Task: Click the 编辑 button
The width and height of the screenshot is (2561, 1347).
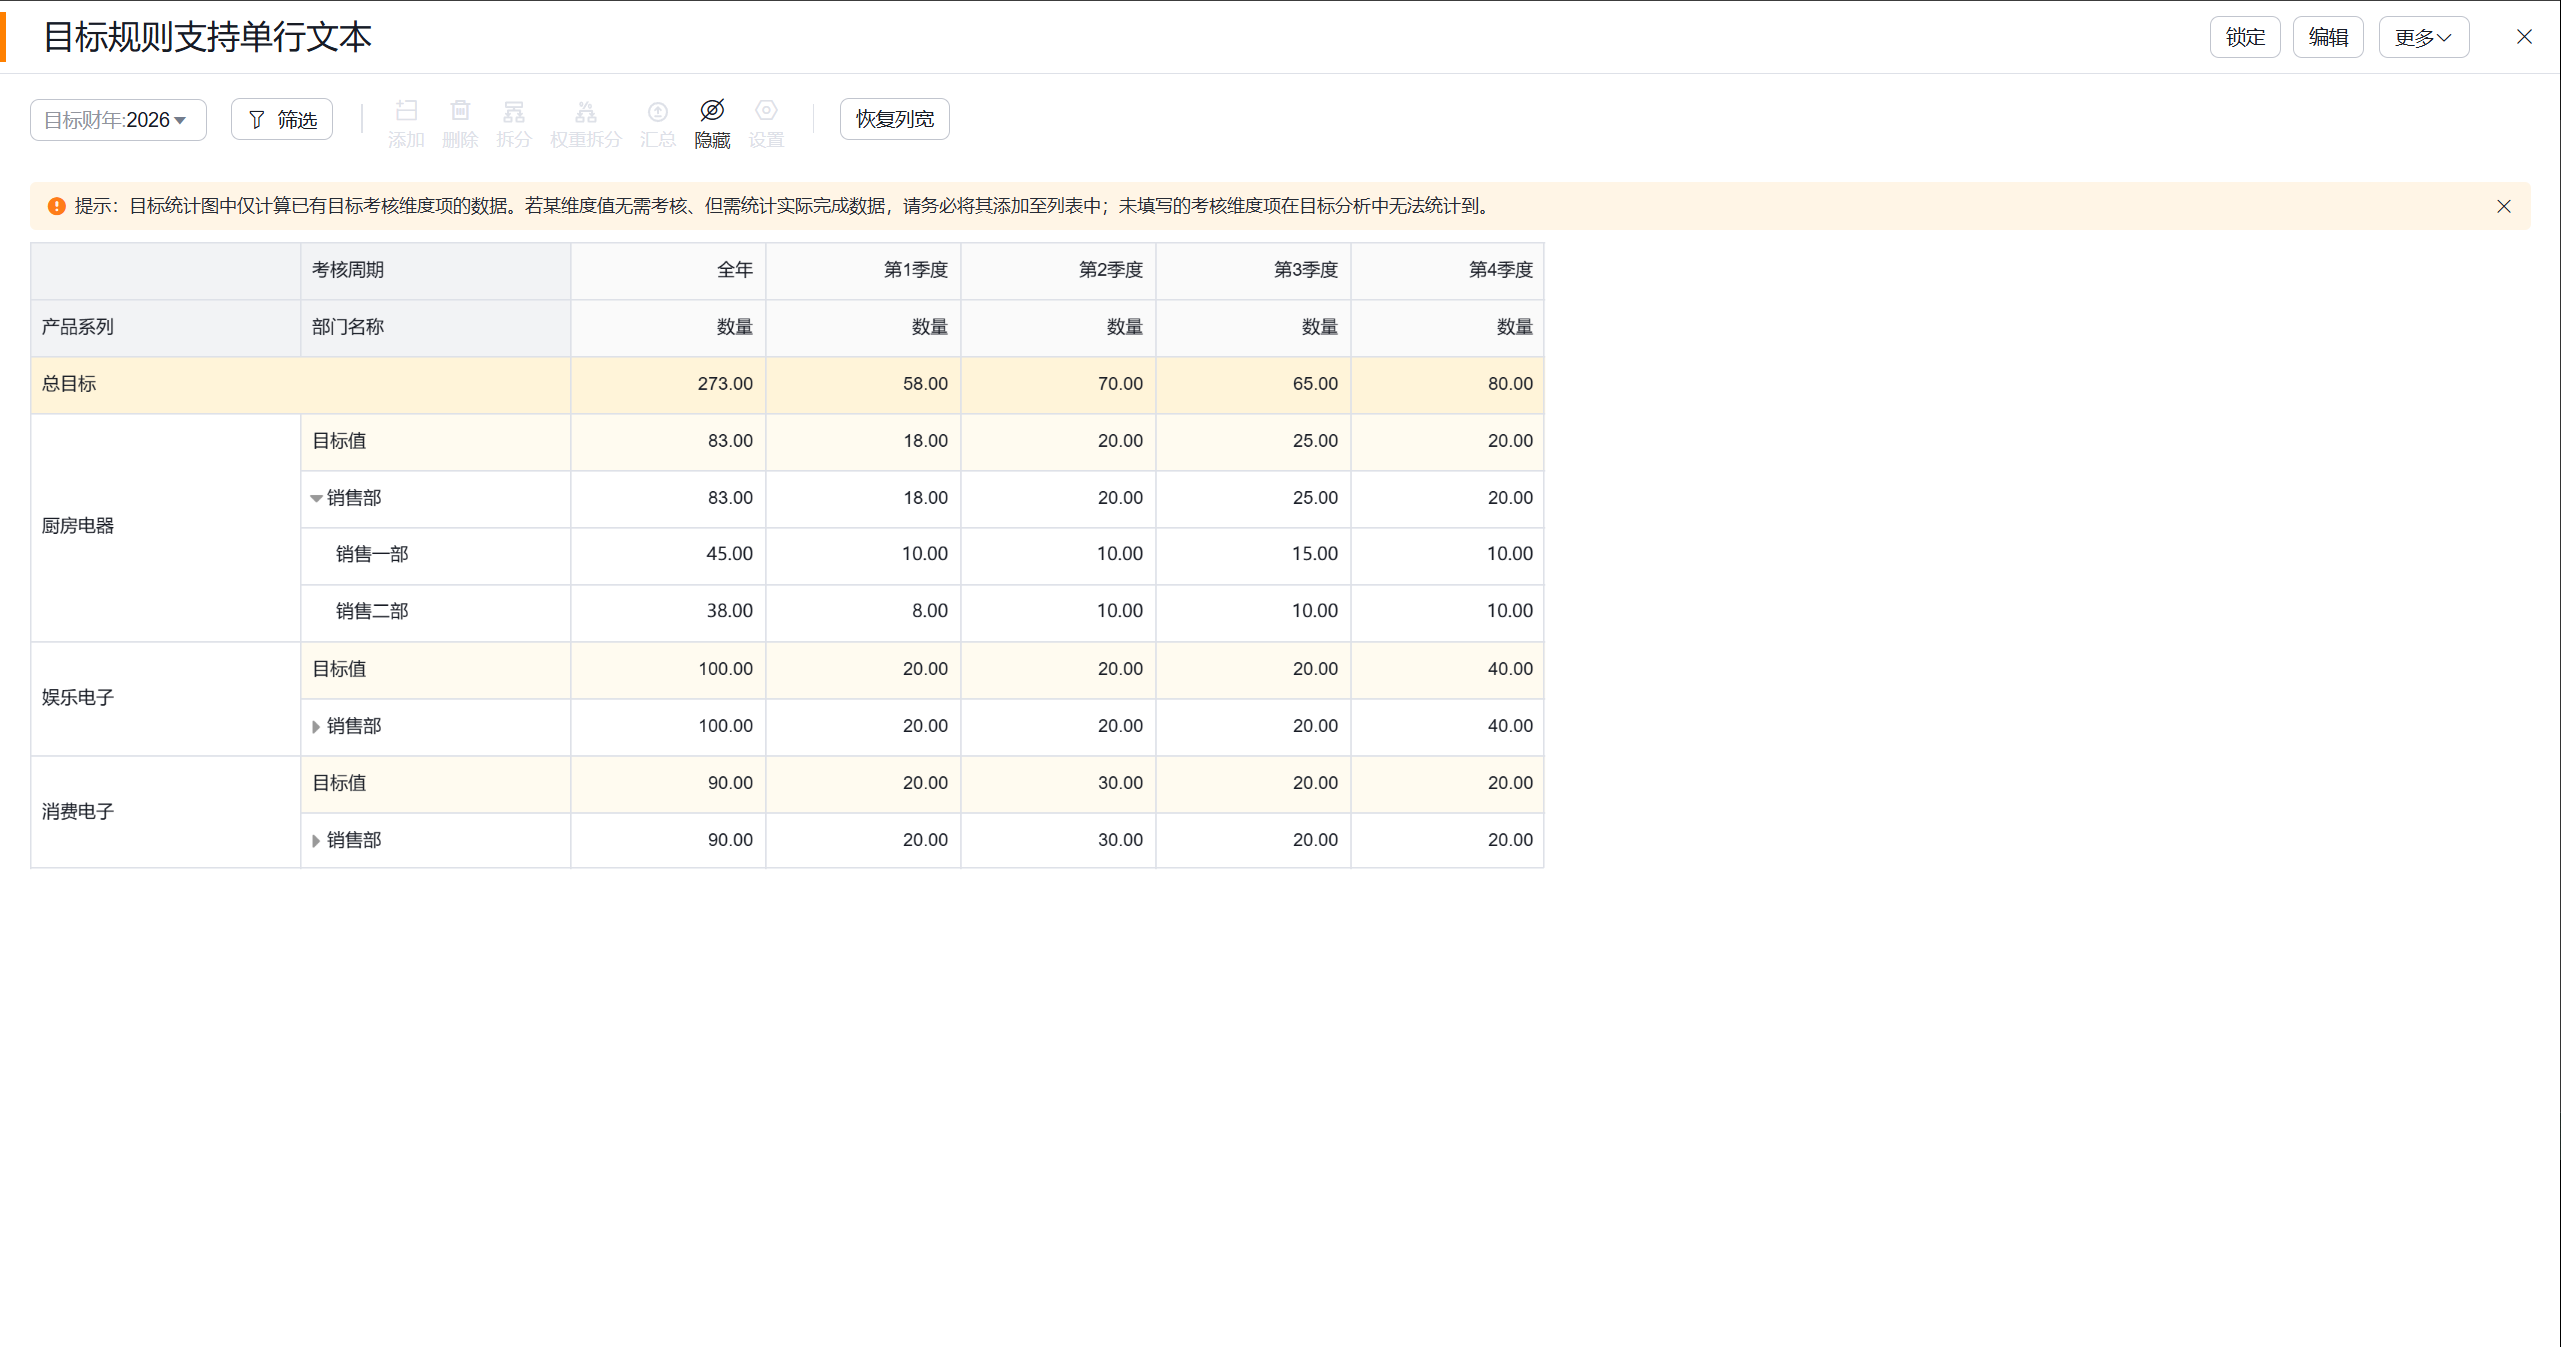Action: point(2327,38)
